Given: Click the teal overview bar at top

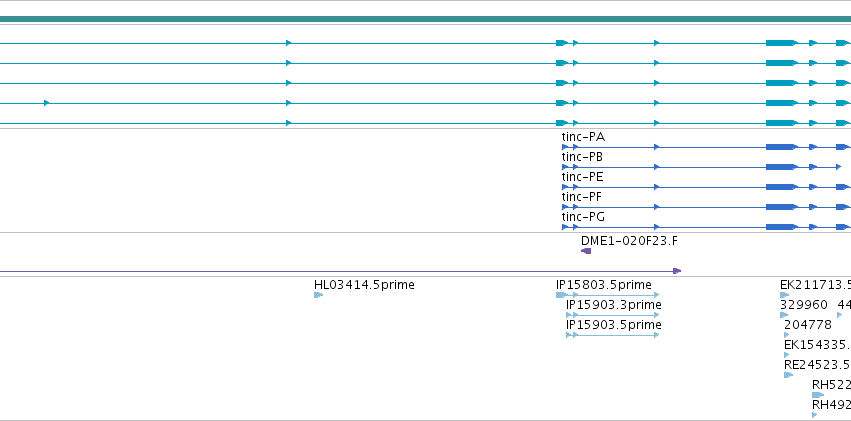Looking at the screenshot, I should pos(426,19).
